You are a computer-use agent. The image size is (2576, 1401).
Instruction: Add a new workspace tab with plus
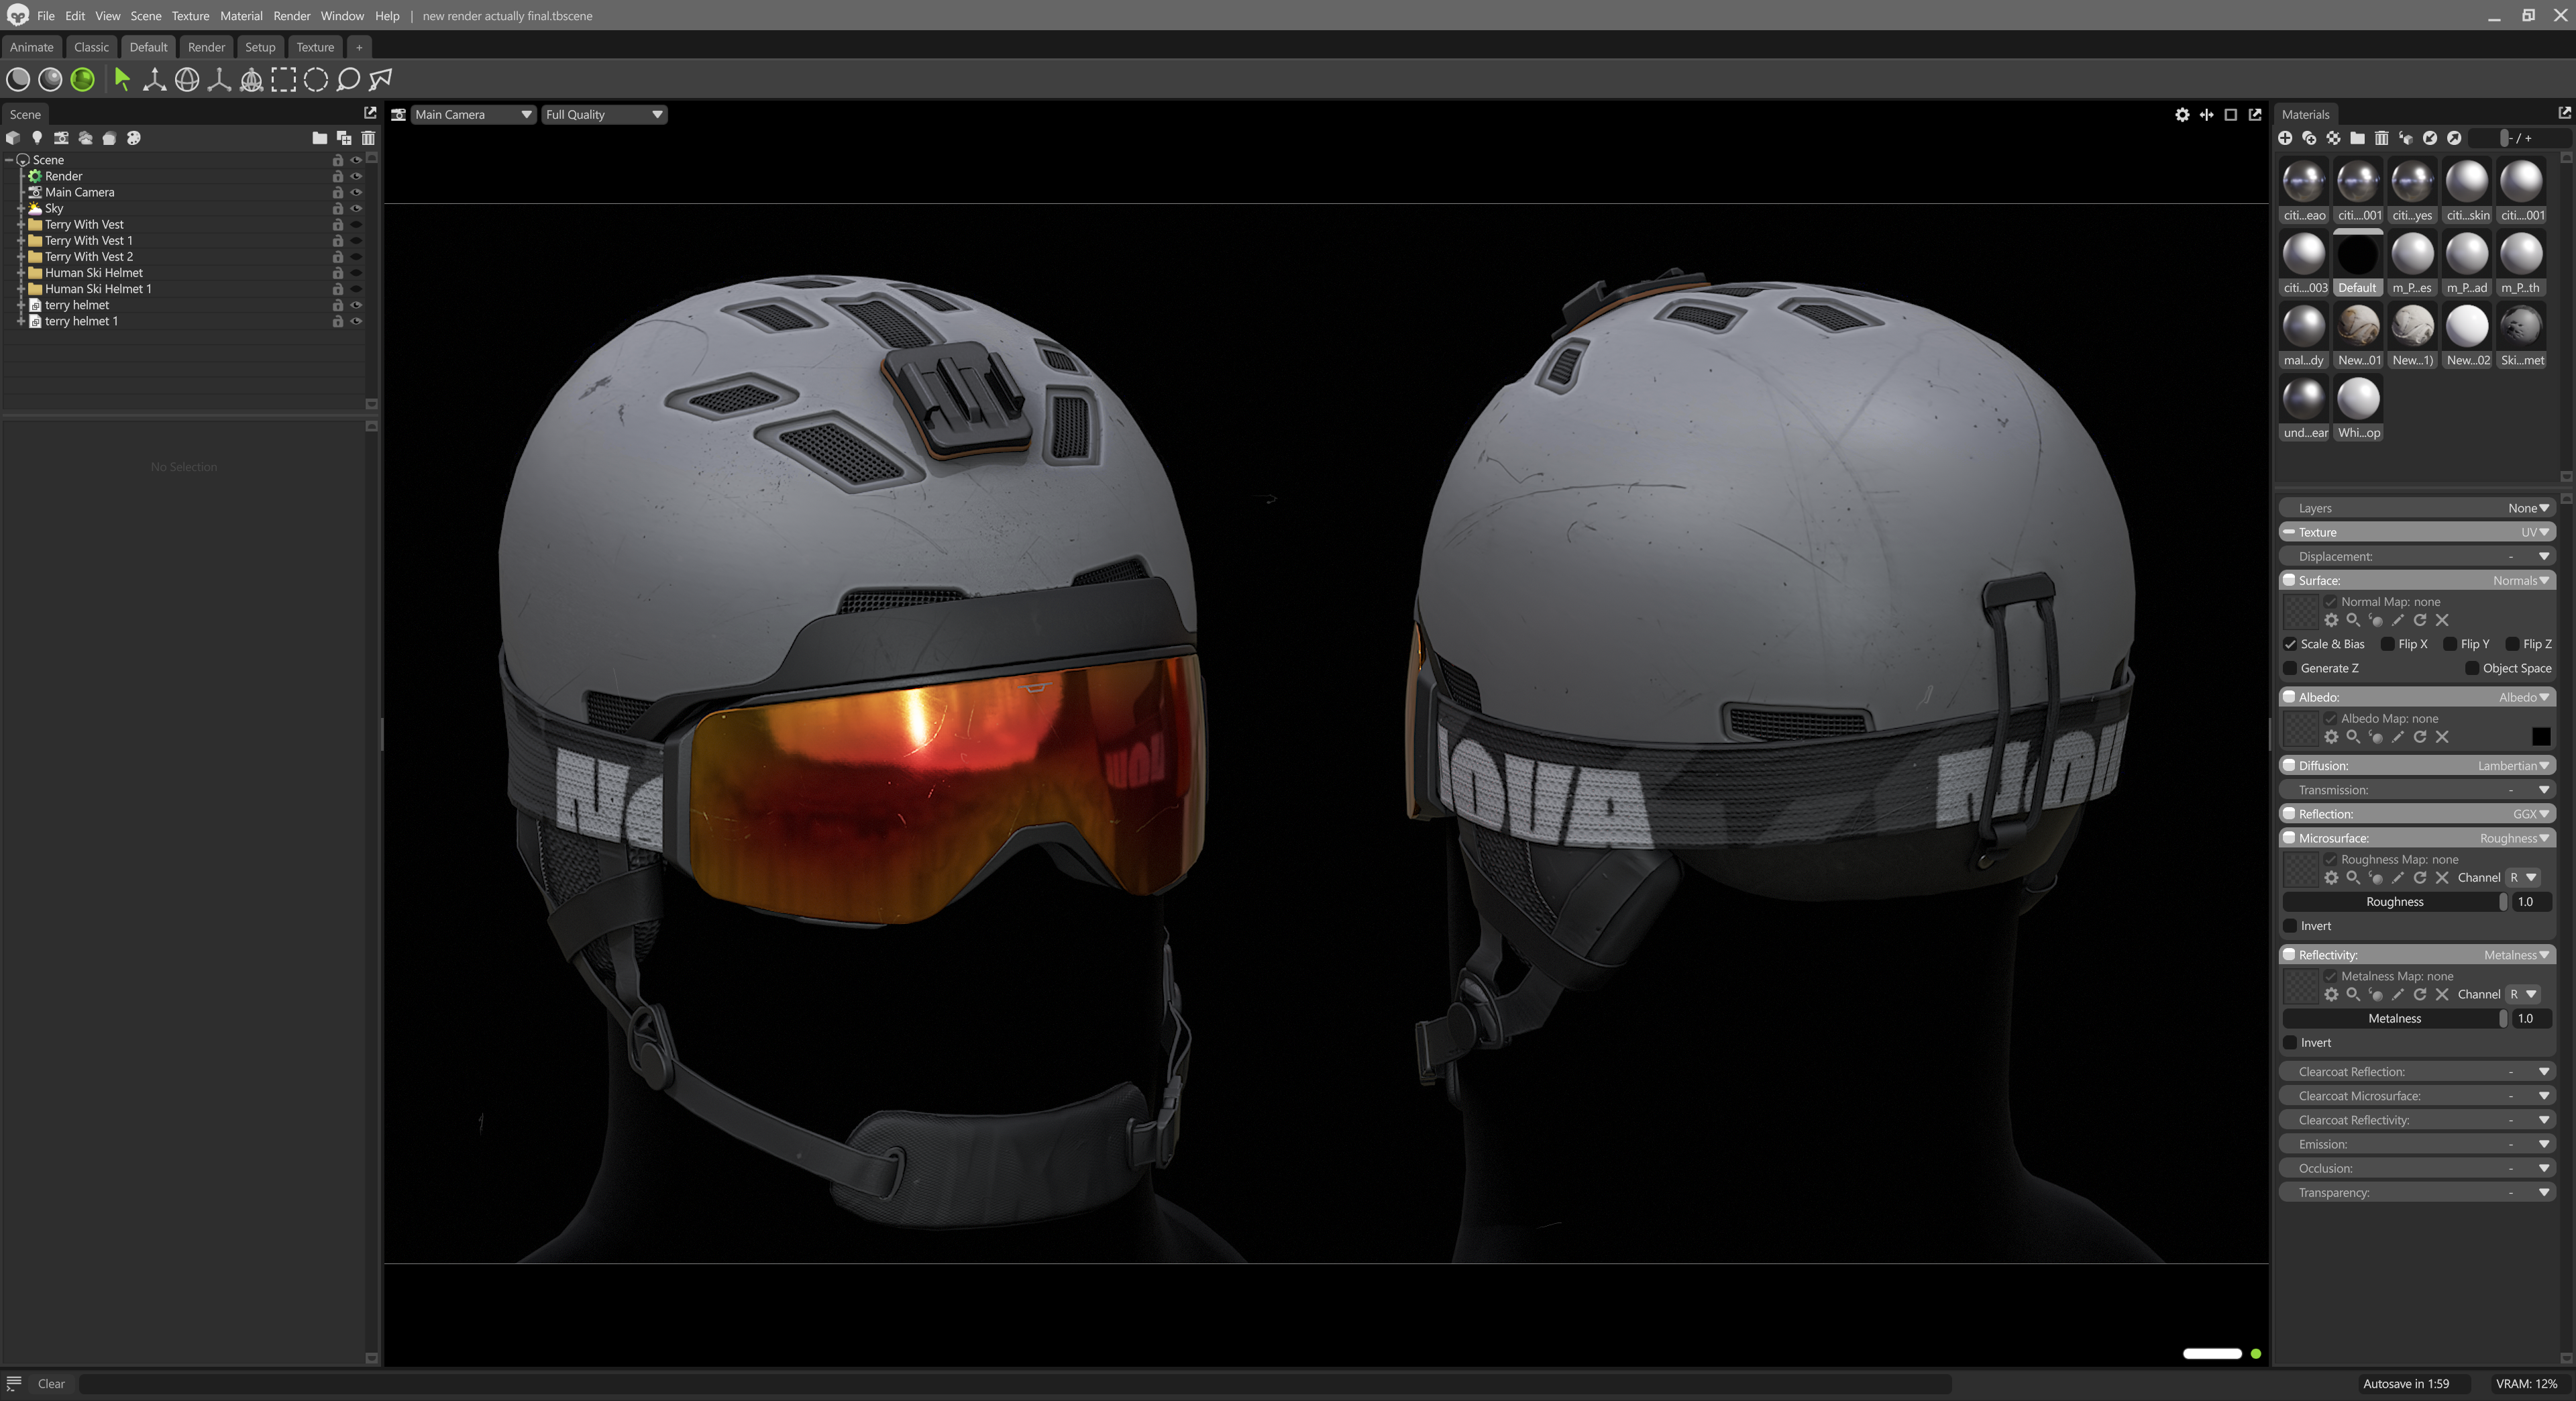click(x=359, y=47)
